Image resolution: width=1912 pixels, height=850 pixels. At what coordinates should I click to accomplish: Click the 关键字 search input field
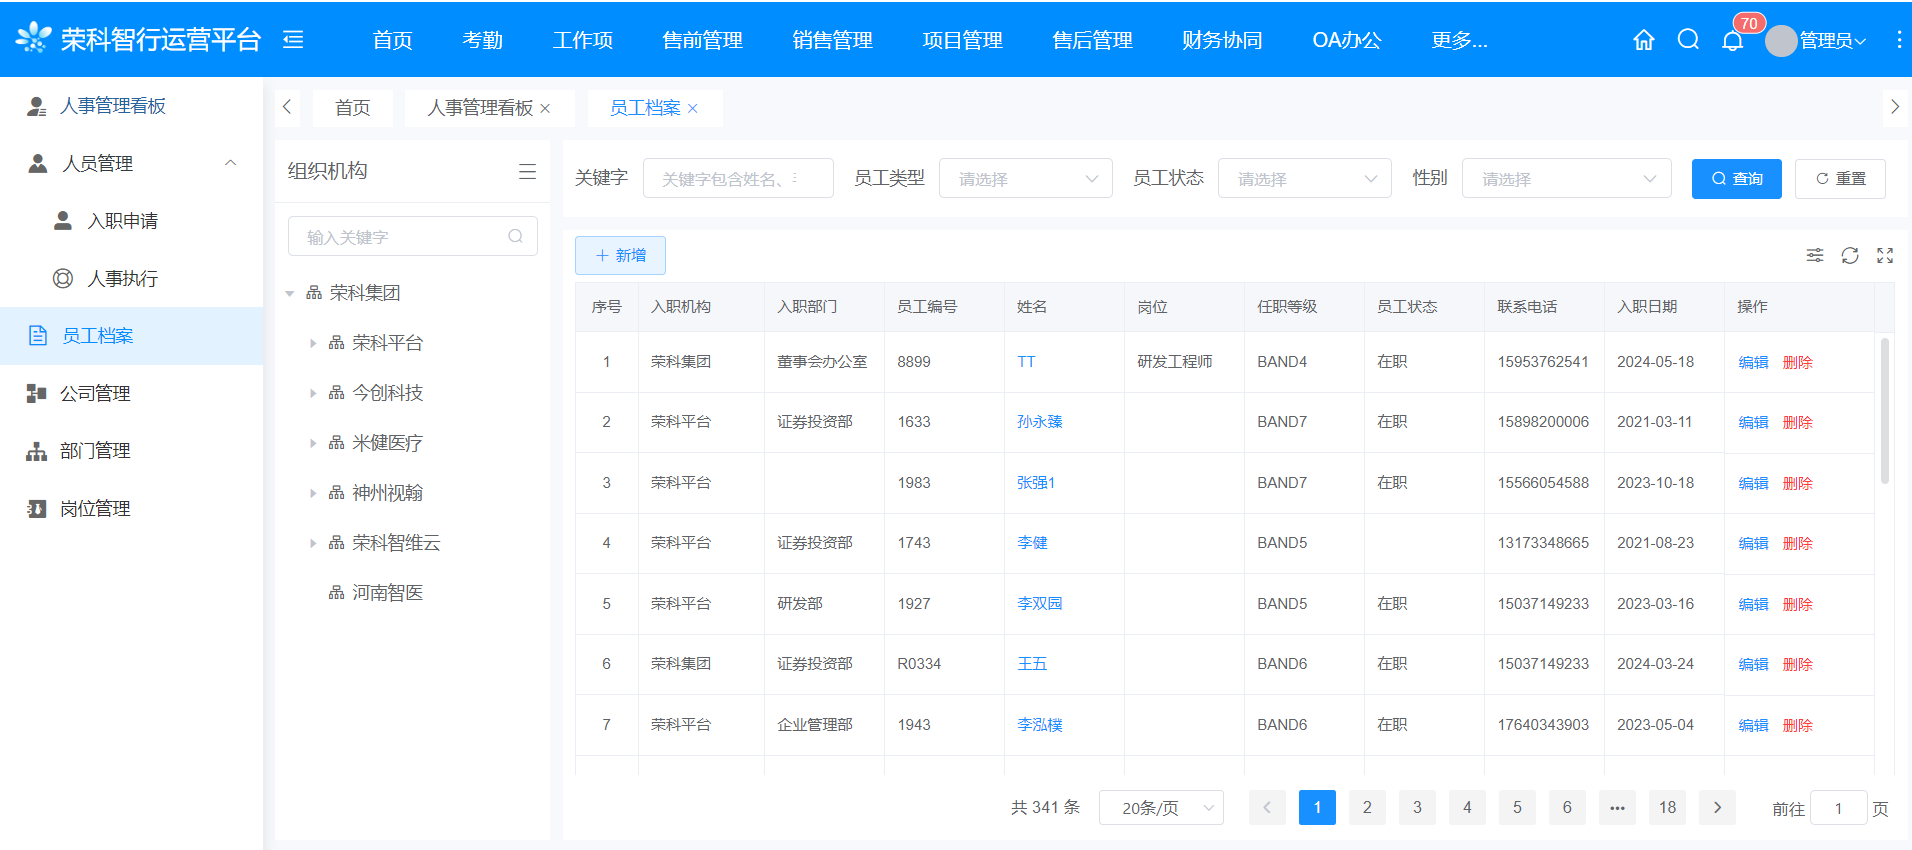(x=737, y=179)
